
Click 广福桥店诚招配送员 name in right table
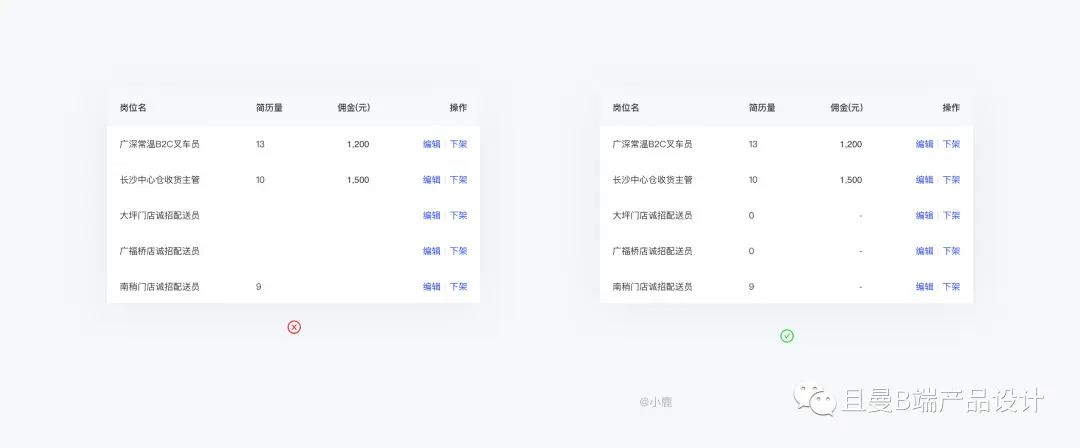pos(652,251)
